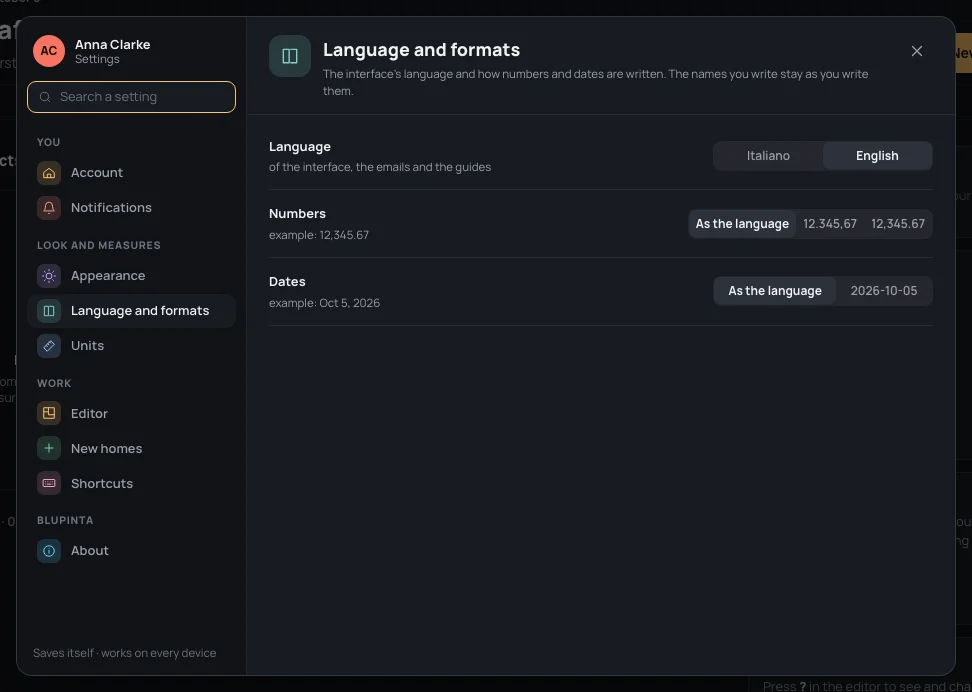972x692 pixels.
Task: Set Numbers to As the language
Action: (x=742, y=224)
